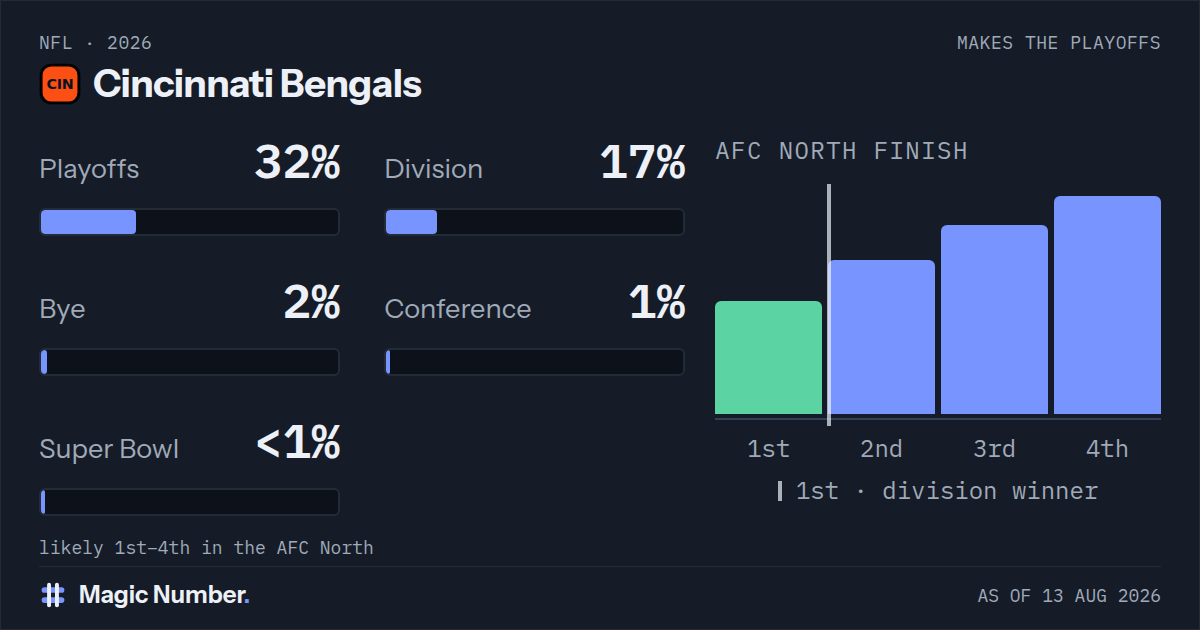Click the Magic Number hash logo icon

click(53, 595)
